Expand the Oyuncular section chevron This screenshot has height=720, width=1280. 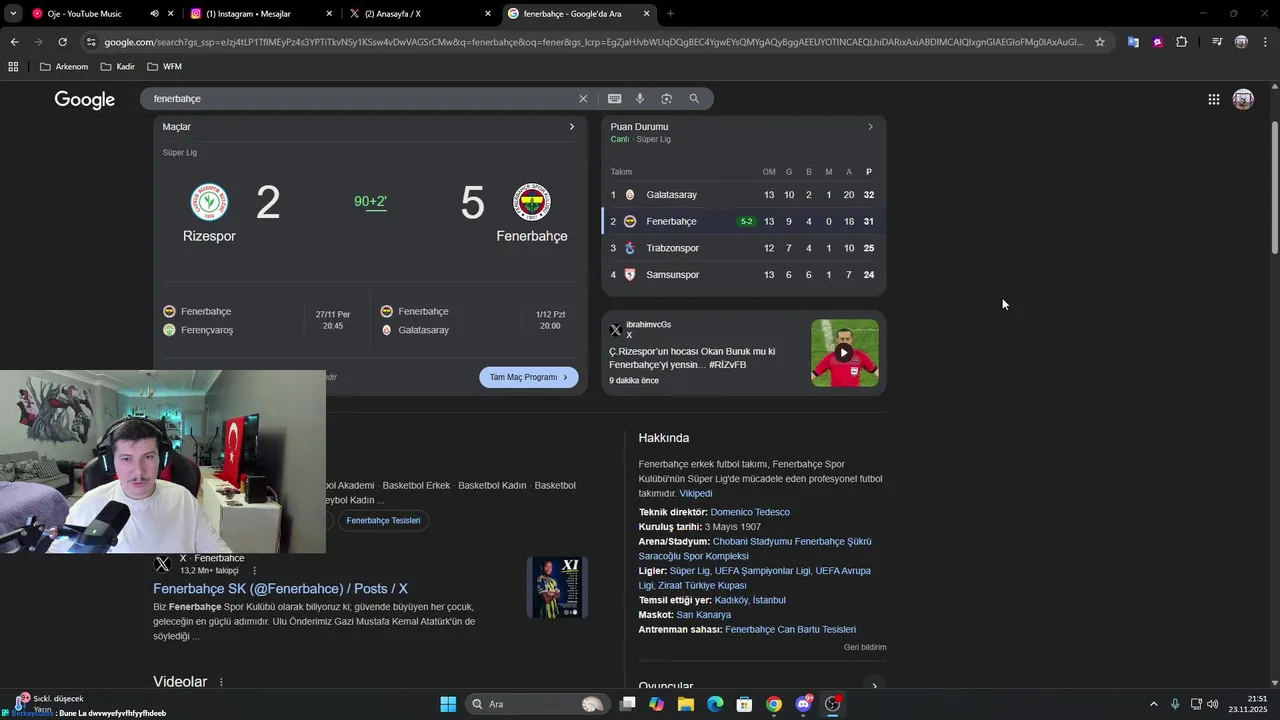(x=874, y=686)
